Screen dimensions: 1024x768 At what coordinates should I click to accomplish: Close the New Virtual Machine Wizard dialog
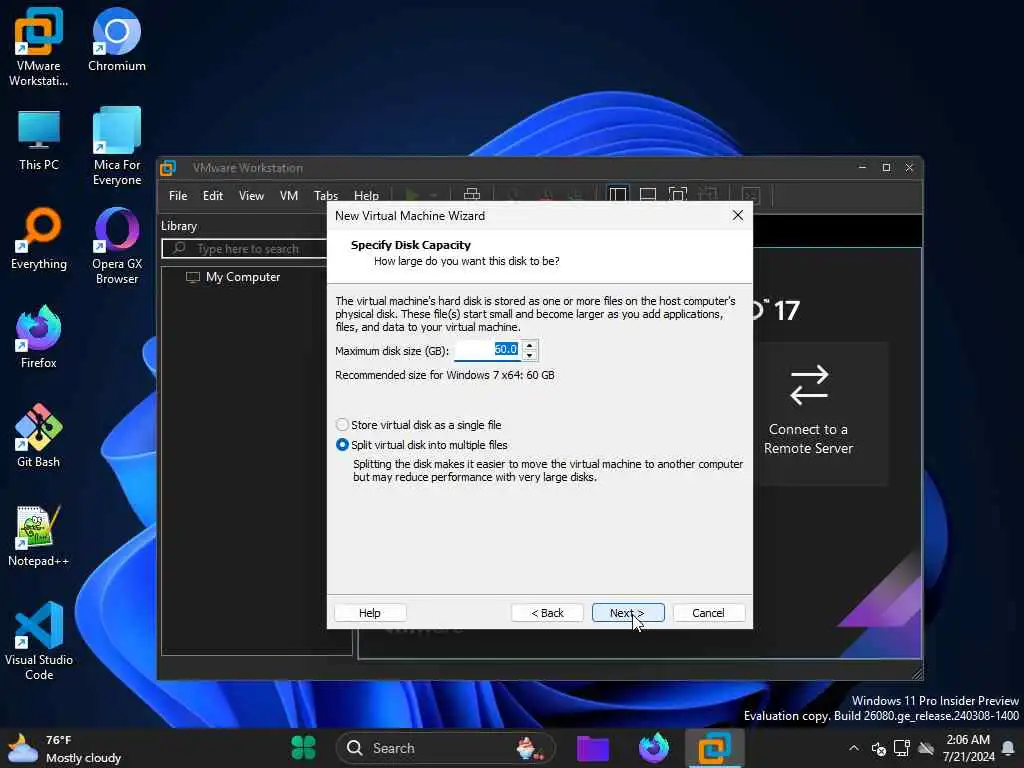pos(737,216)
